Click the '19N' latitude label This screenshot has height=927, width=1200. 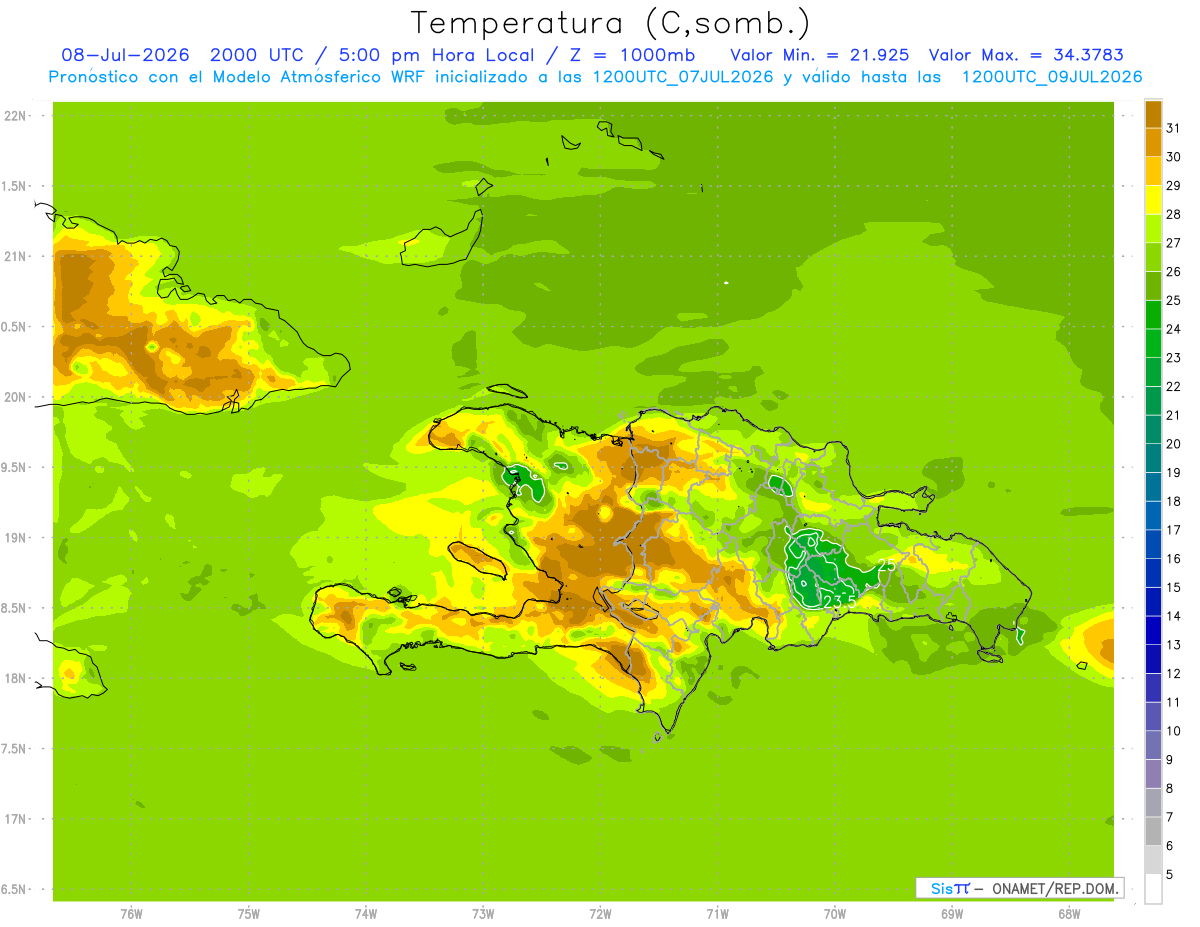[x=16, y=538]
